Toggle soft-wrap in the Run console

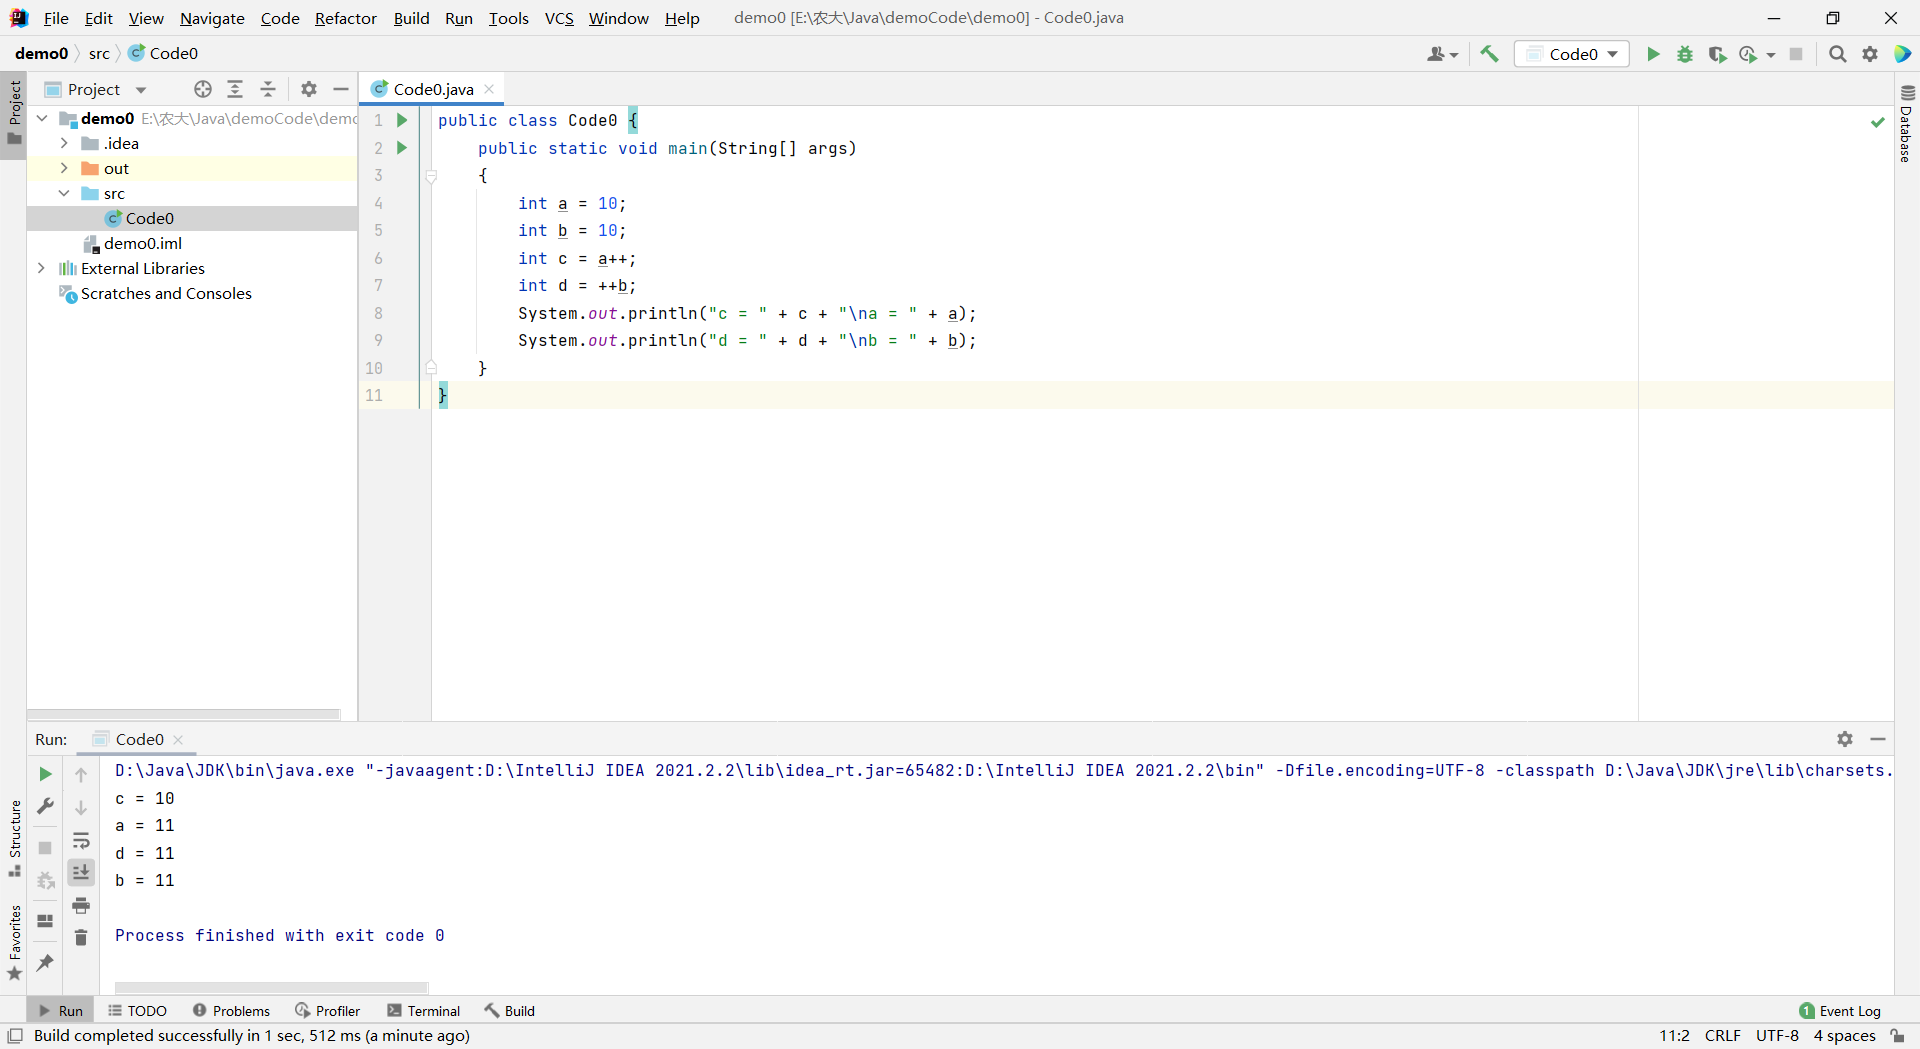click(81, 841)
